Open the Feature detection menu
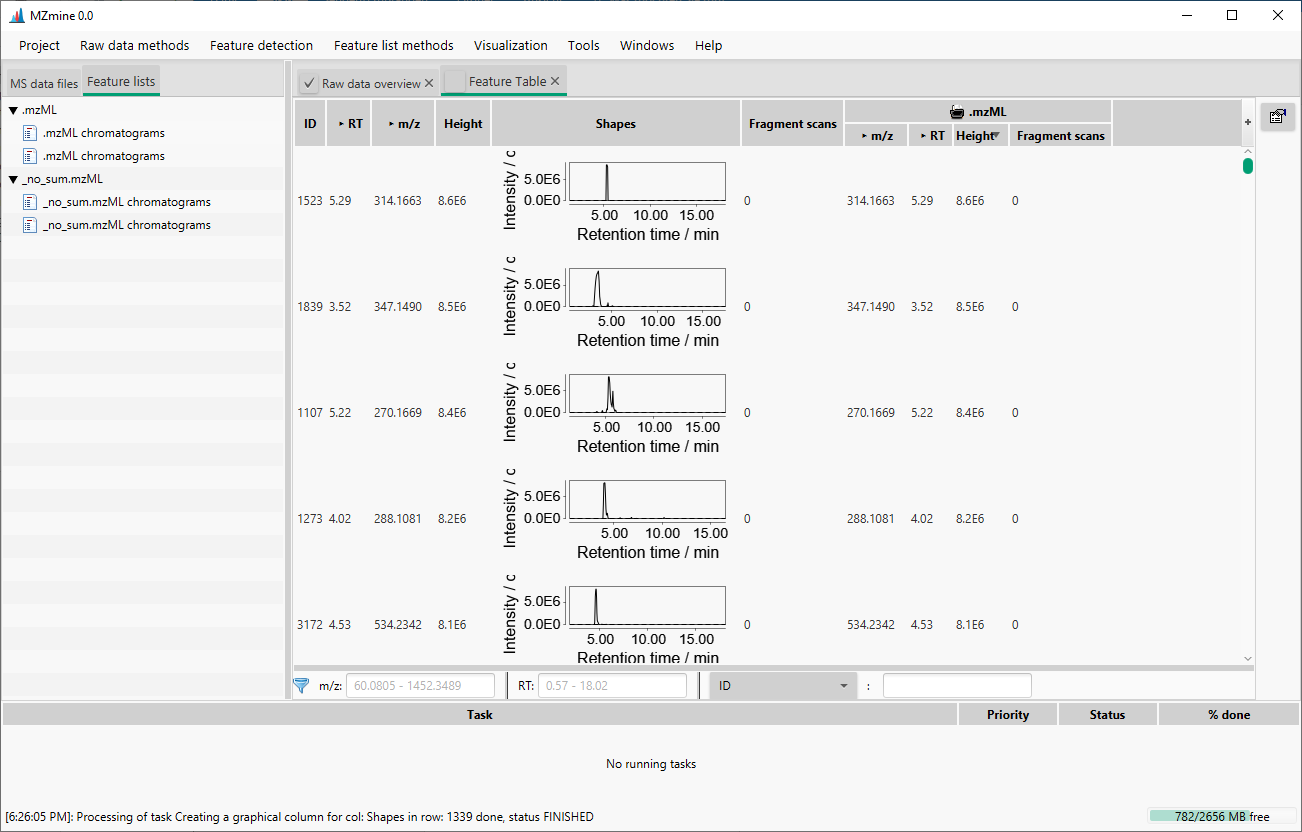 pos(261,45)
